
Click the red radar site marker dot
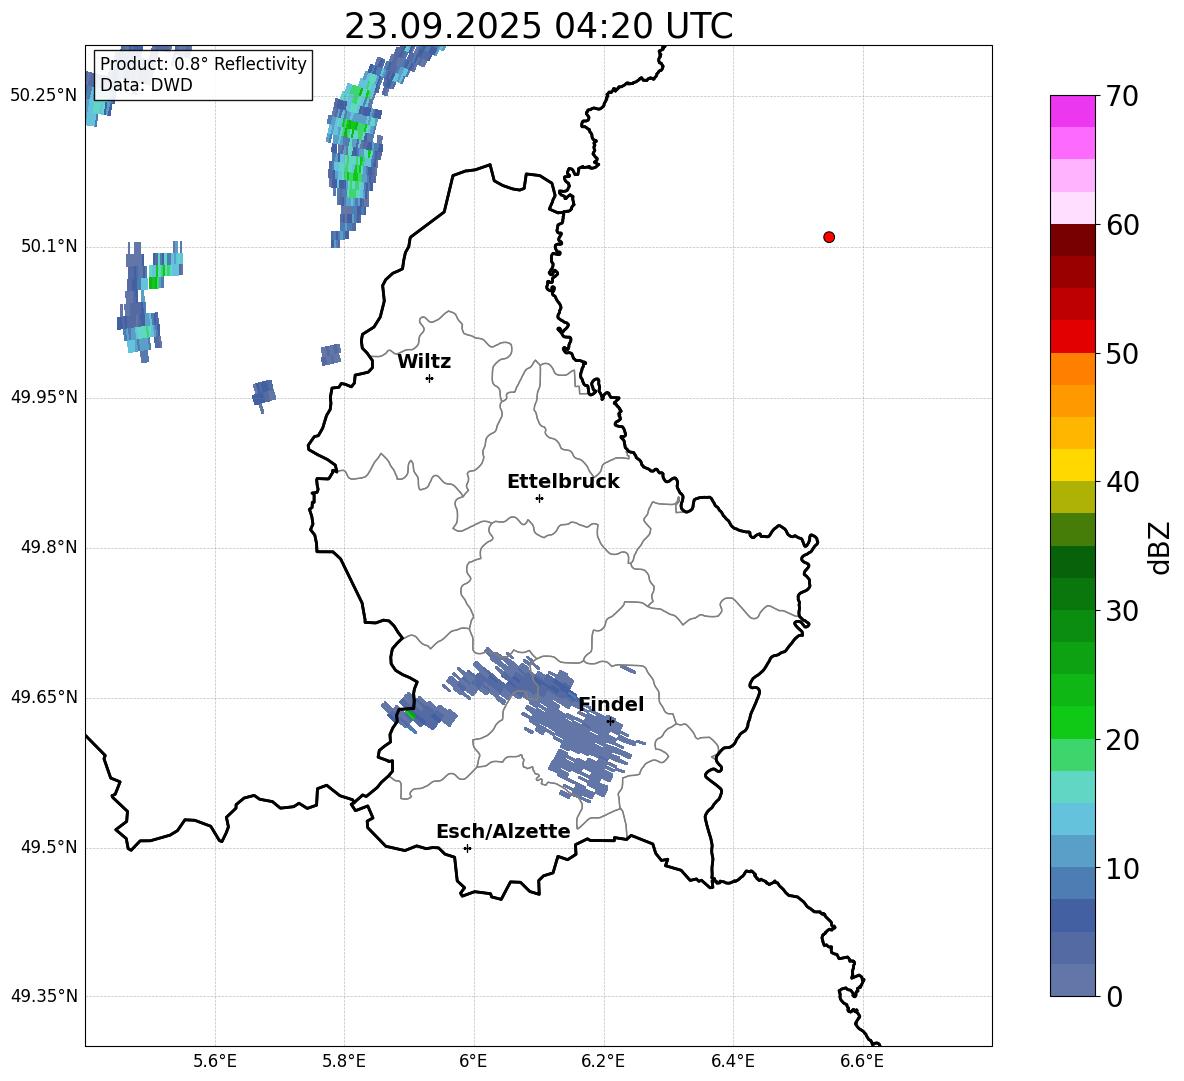tap(829, 237)
